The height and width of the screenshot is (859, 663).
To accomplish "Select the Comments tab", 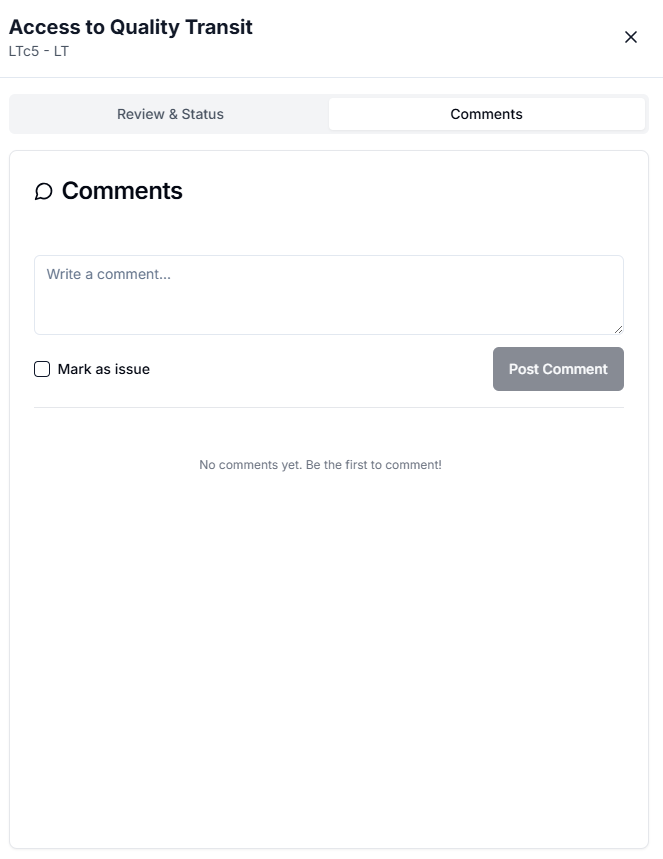I will (x=486, y=114).
